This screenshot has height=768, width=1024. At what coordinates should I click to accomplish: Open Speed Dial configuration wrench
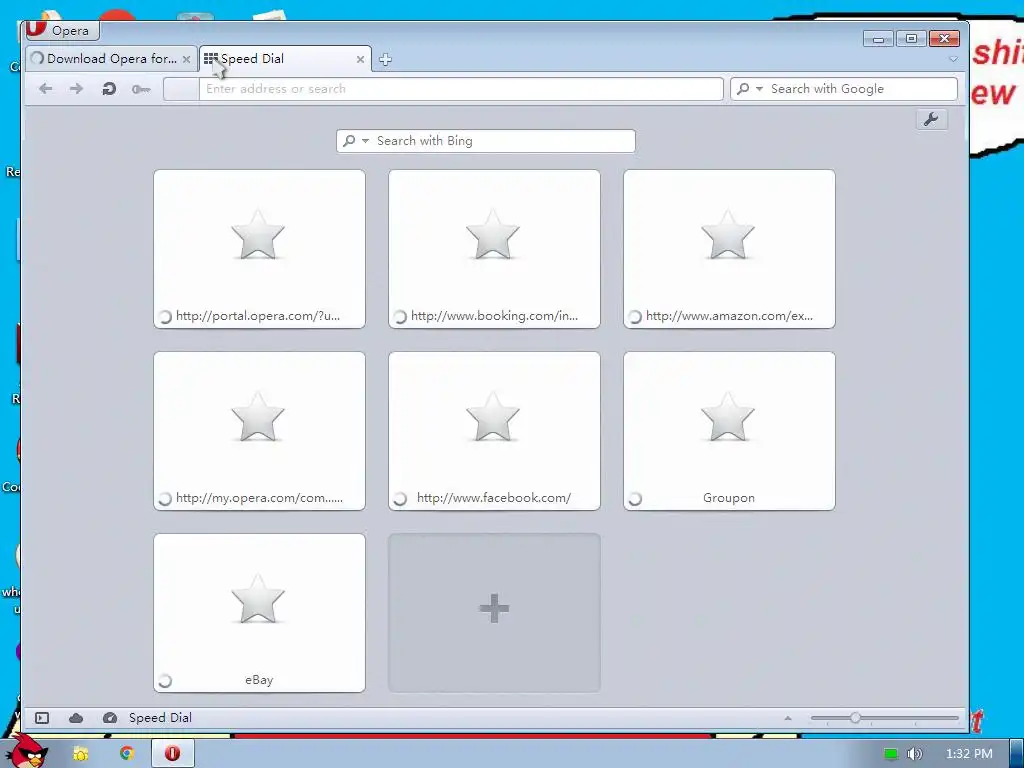pos(931,120)
